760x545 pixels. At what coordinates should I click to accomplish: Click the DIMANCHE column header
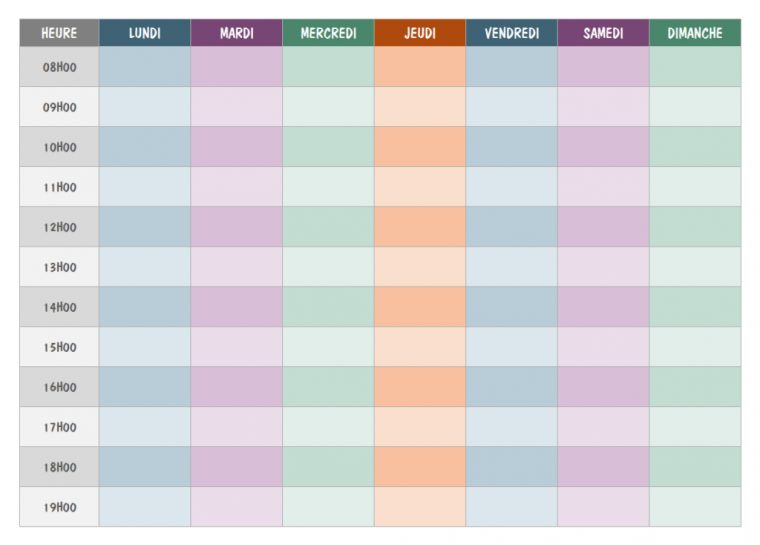pyautogui.click(x=695, y=33)
